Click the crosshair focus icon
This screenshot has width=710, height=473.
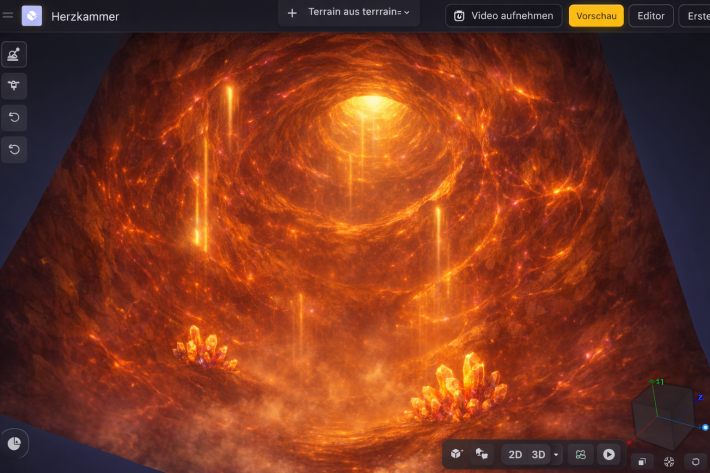point(669,462)
